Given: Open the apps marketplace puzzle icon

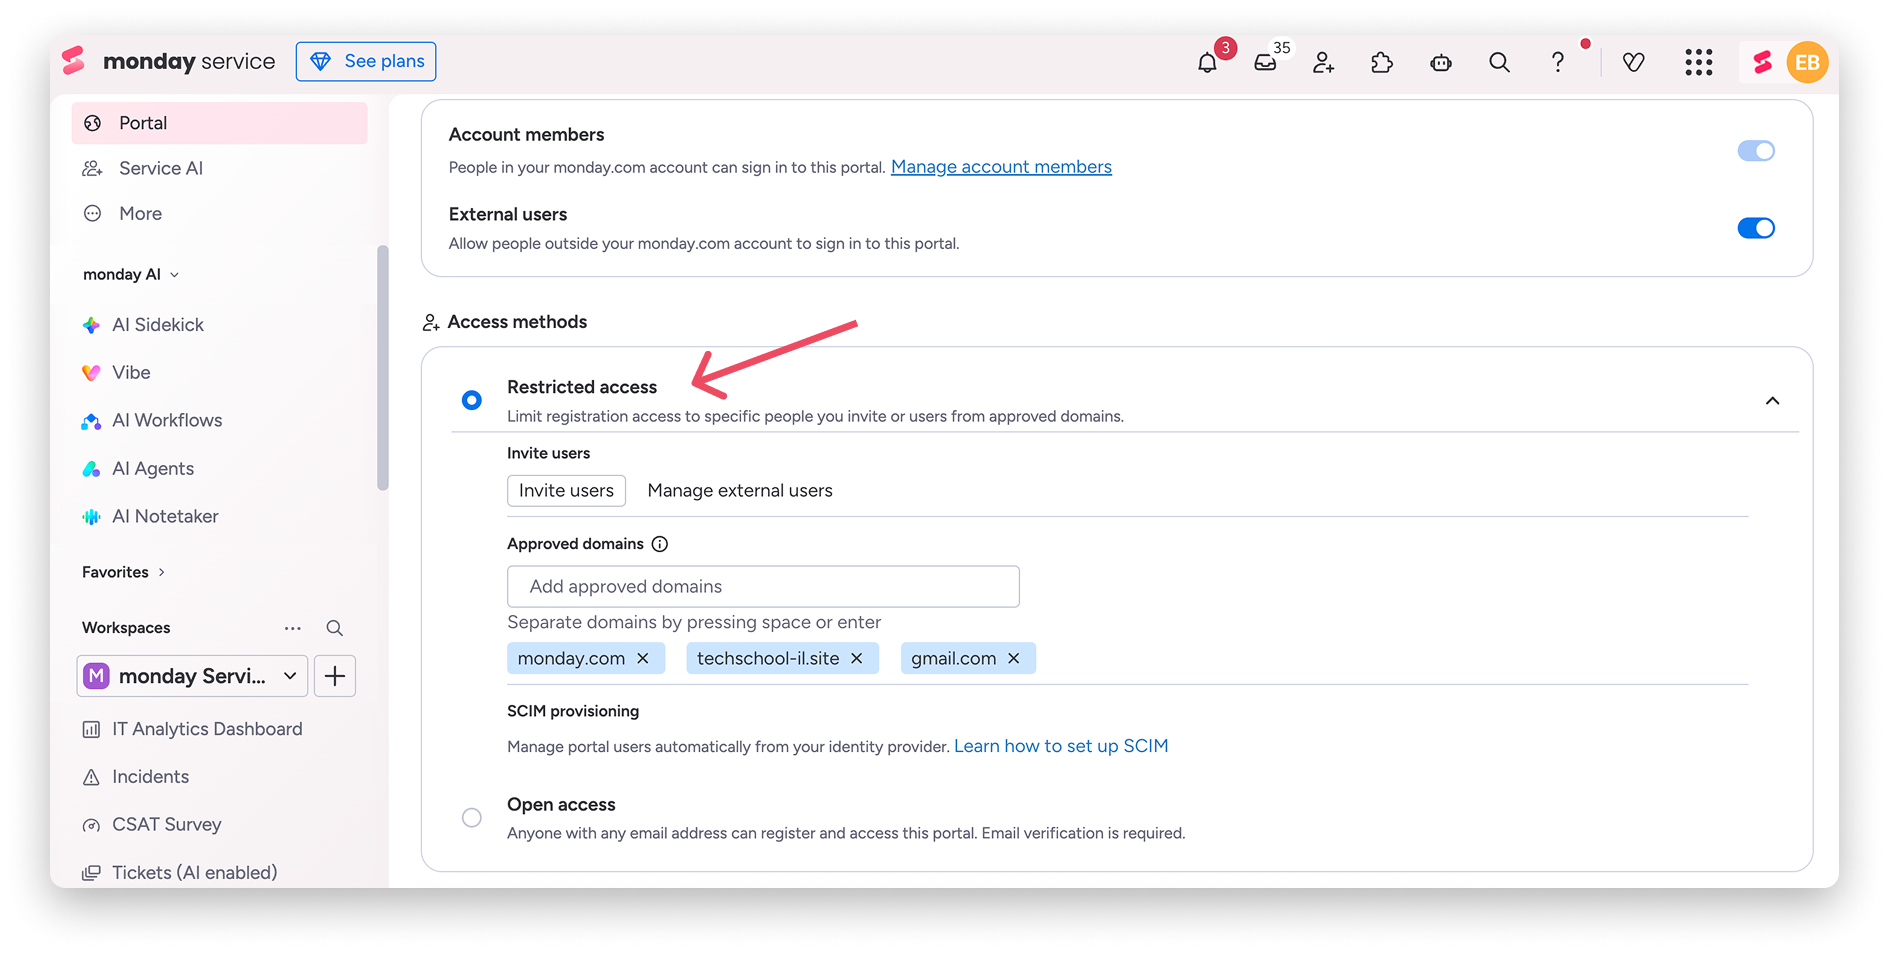Looking at the screenshot, I should [1382, 62].
